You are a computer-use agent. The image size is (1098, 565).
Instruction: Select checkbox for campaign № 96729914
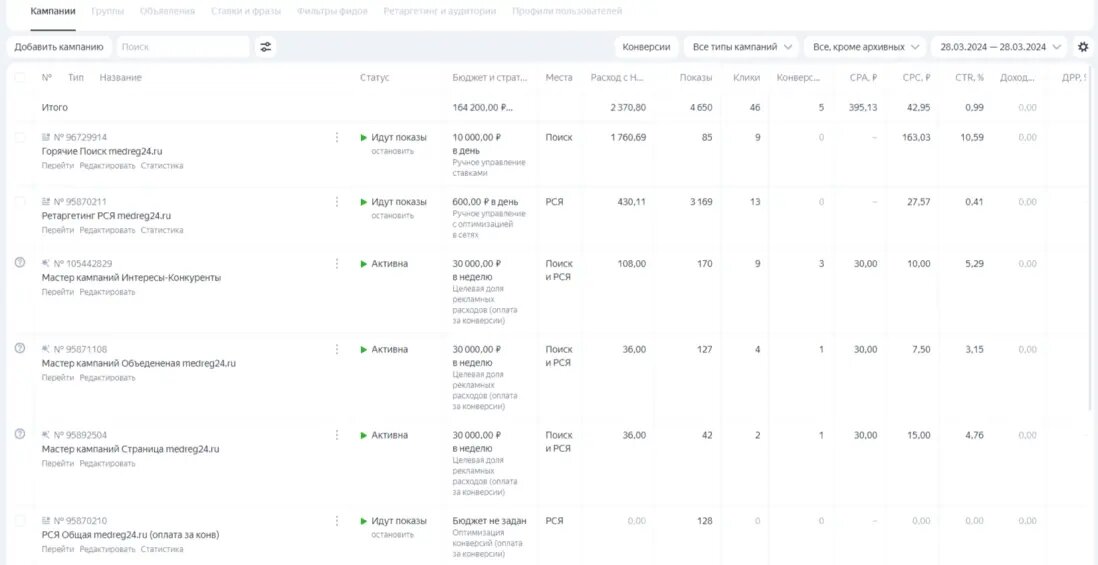tap(20, 138)
